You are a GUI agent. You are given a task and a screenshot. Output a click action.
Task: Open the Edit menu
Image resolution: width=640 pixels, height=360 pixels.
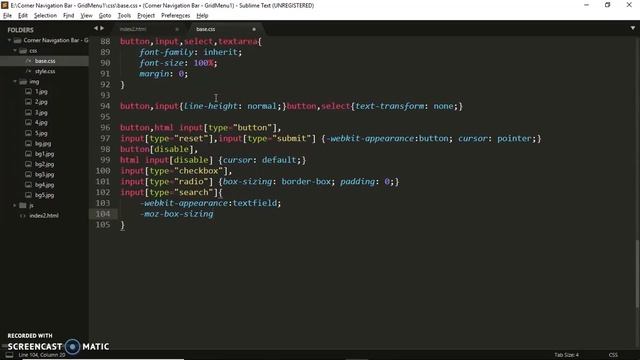coord(23,16)
